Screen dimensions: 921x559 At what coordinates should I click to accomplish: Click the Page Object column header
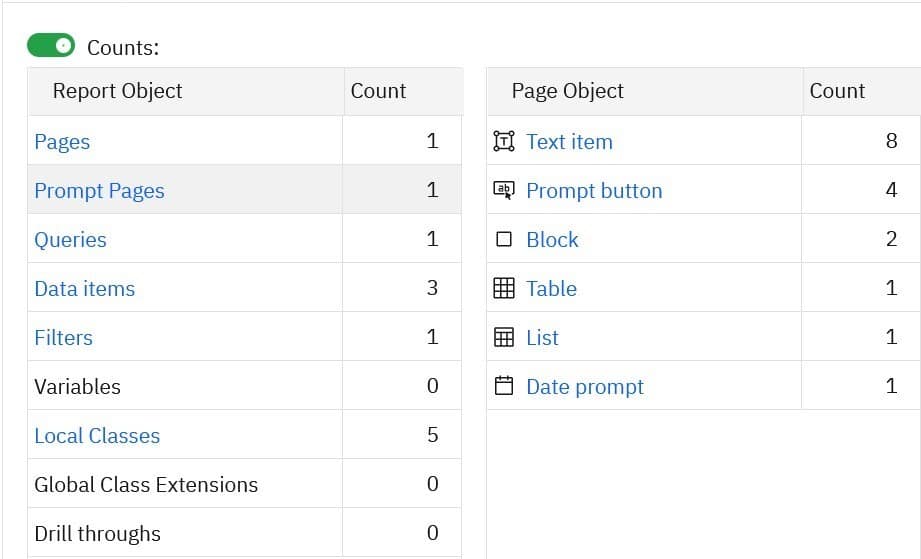pyautogui.click(x=567, y=91)
